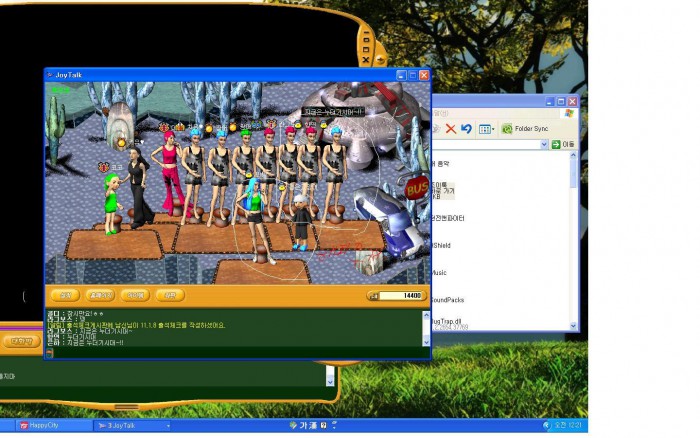Open the Explorer address bar dropdown
The width and height of the screenshot is (700, 438).
click(544, 145)
